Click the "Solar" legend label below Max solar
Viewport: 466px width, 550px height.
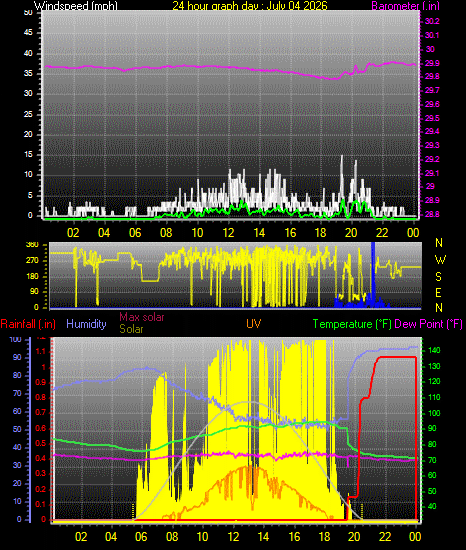point(131,329)
